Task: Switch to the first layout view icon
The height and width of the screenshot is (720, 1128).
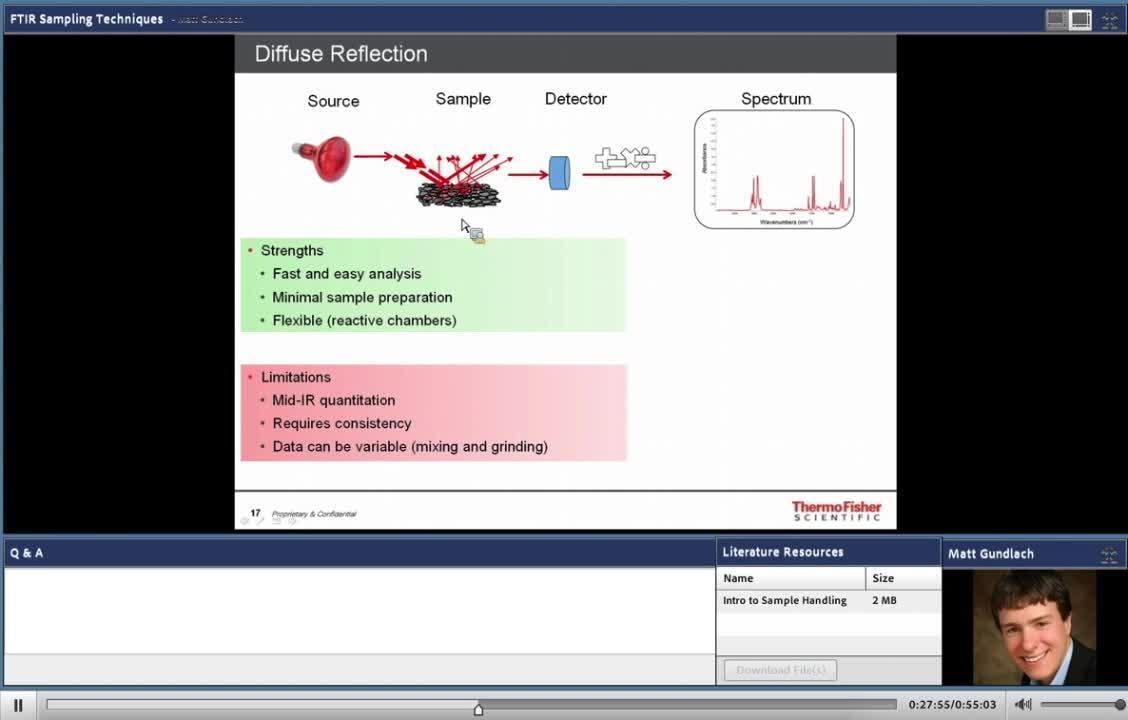Action: tap(1056, 19)
